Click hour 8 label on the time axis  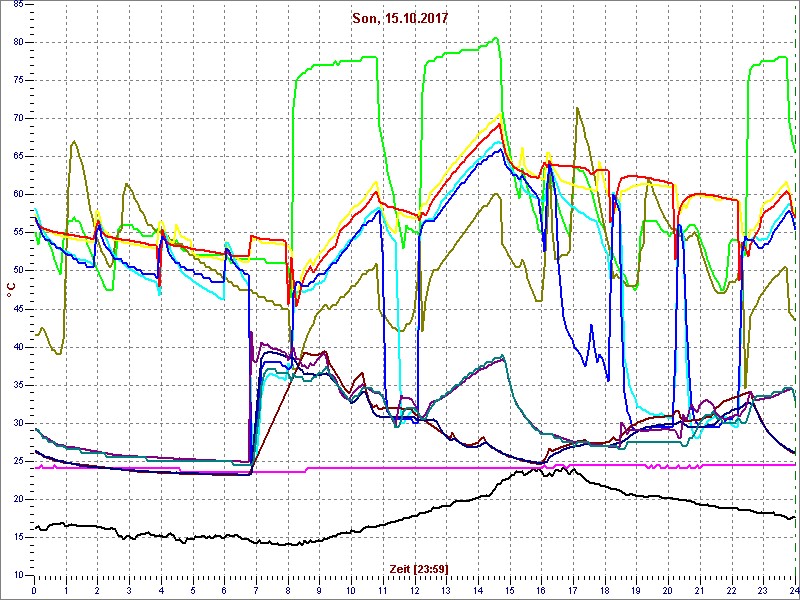coord(288,591)
